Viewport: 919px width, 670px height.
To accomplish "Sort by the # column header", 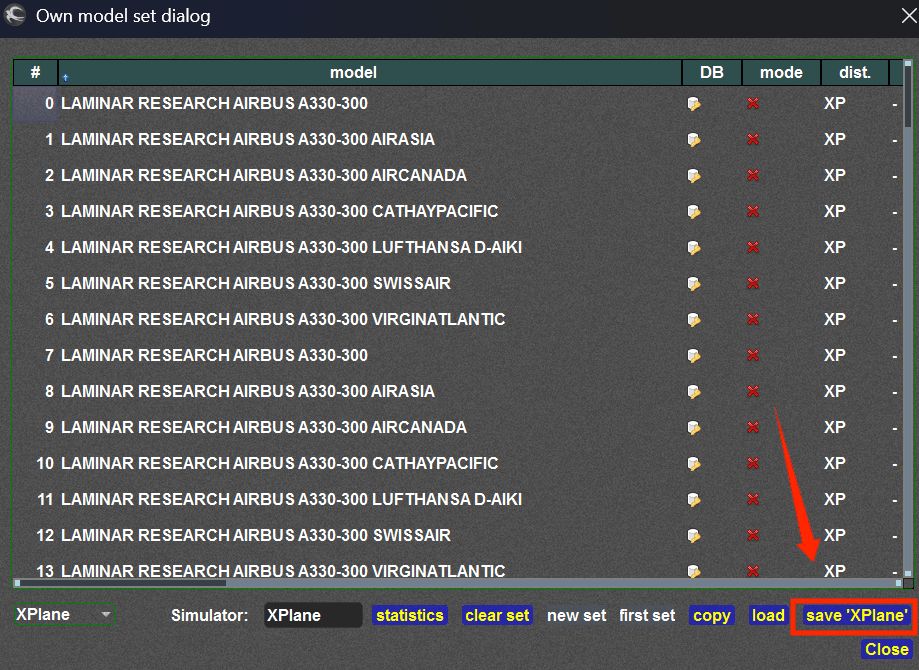I will coord(35,73).
